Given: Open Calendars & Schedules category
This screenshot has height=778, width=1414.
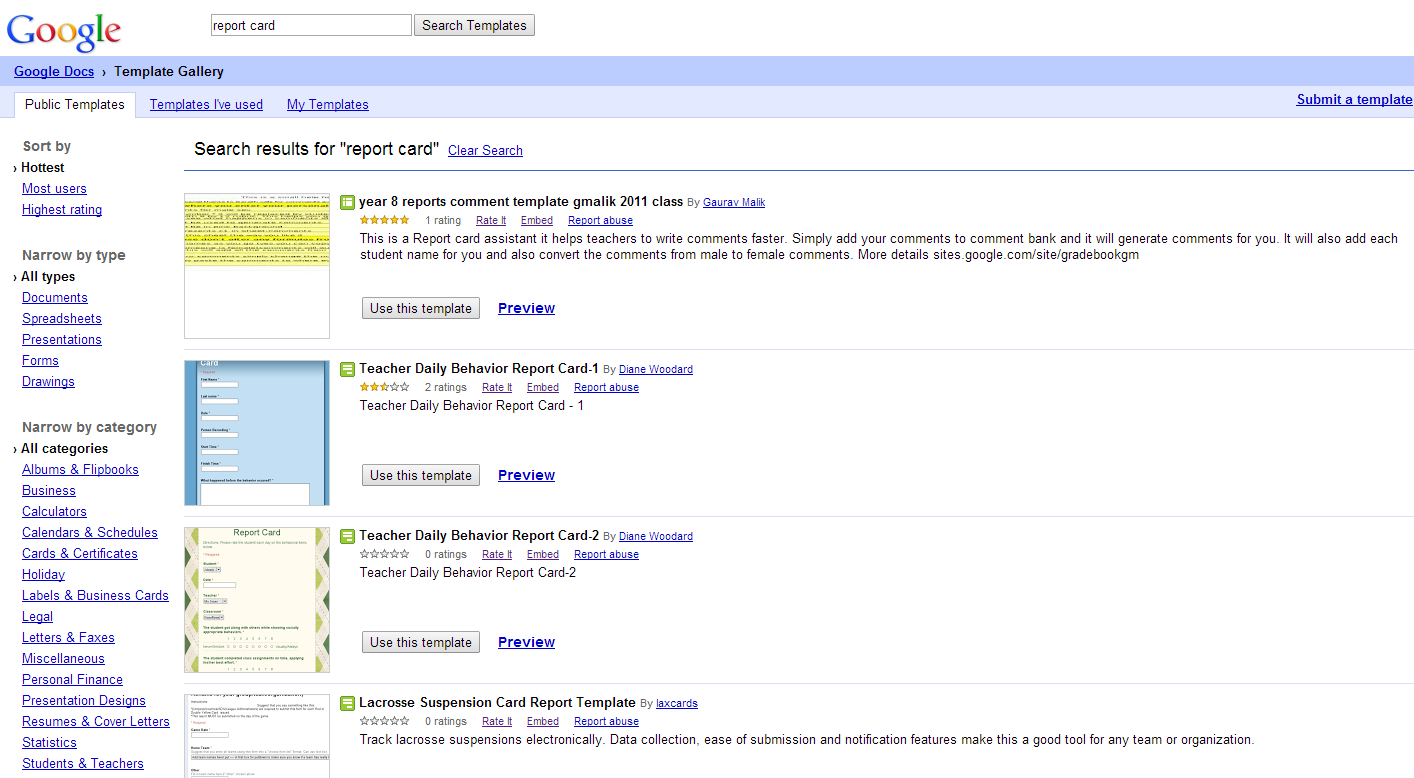Looking at the screenshot, I should [x=90, y=532].
